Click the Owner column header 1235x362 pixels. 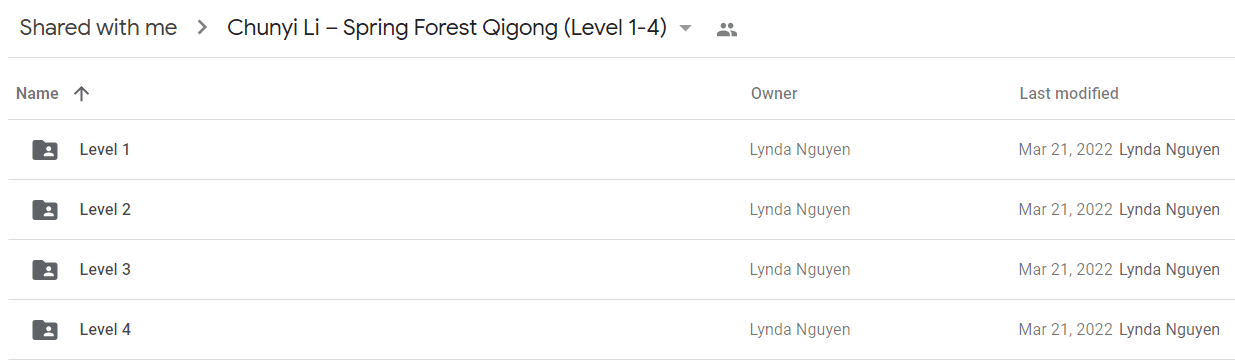[x=774, y=93]
